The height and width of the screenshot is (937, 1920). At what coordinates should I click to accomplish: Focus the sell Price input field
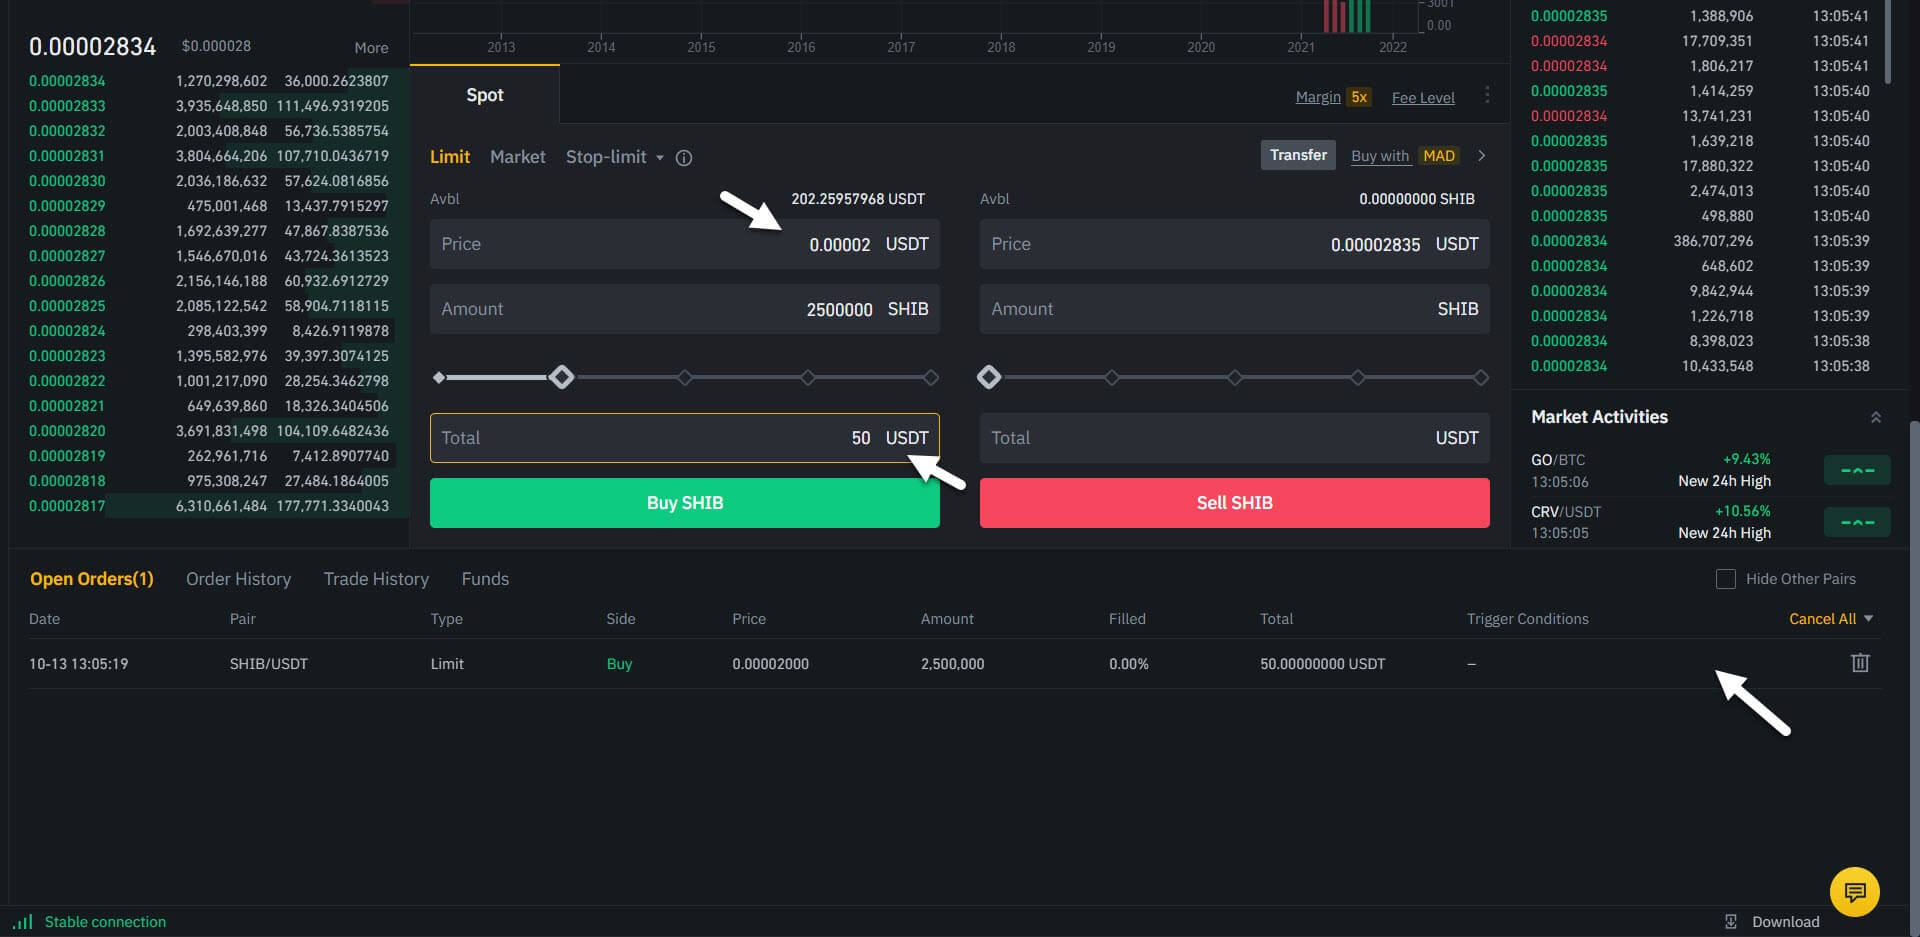tap(1235, 244)
